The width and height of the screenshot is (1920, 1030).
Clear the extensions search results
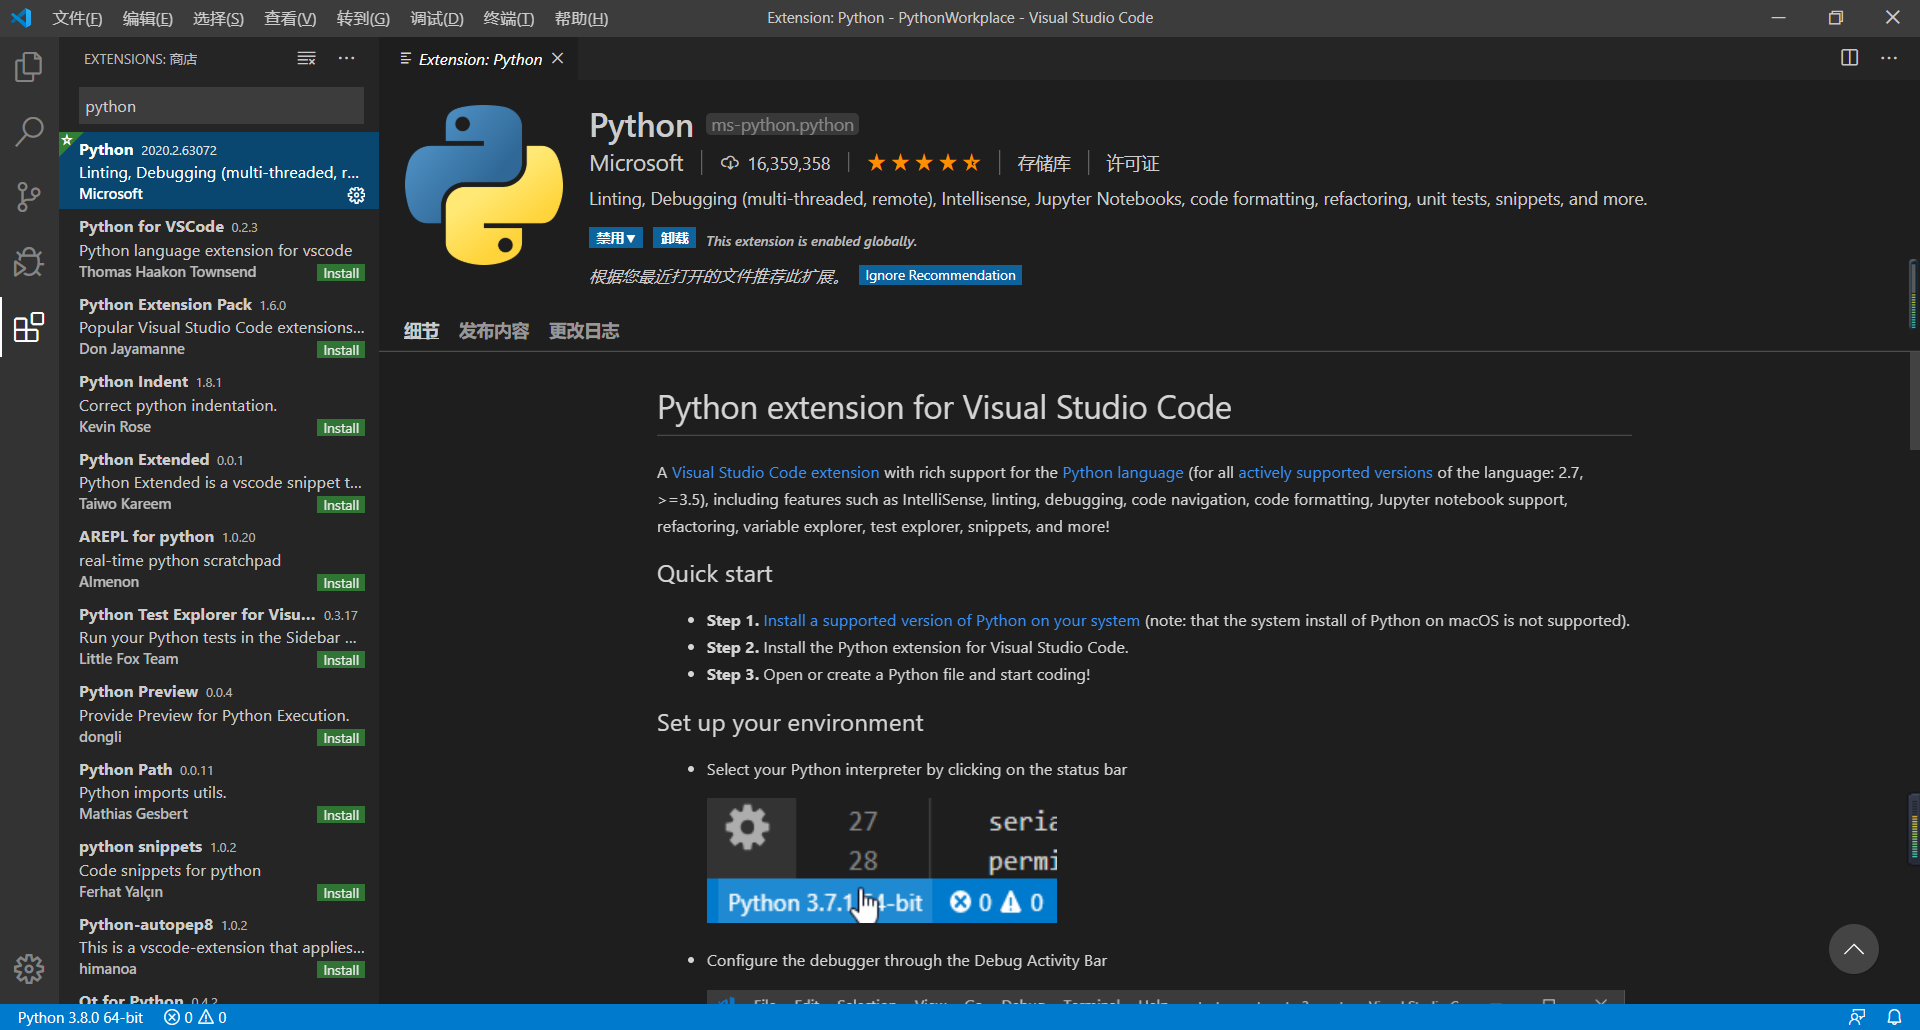point(306,58)
